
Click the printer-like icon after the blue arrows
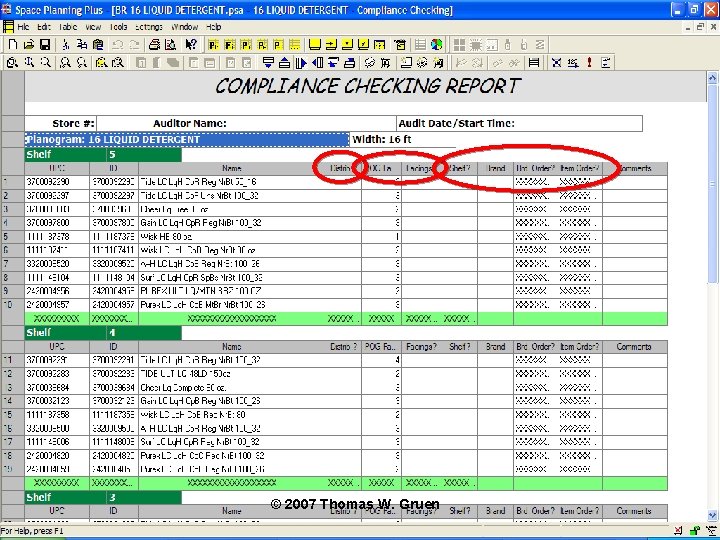350,62
